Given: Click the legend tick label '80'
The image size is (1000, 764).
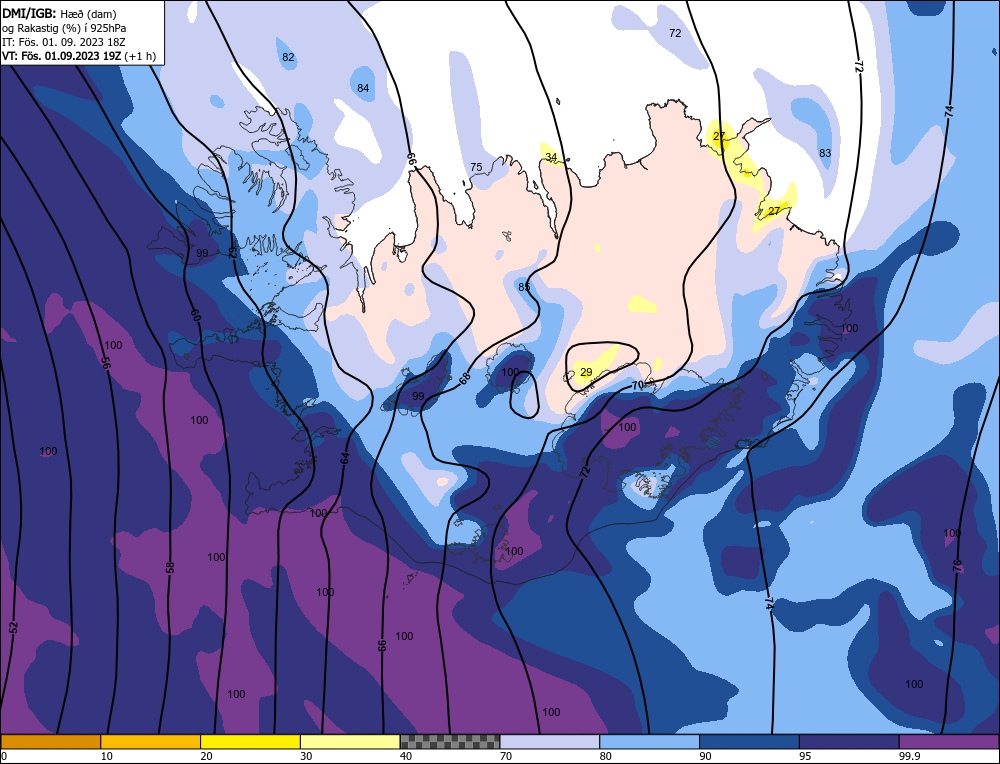Looking at the screenshot, I should click(606, 756).
